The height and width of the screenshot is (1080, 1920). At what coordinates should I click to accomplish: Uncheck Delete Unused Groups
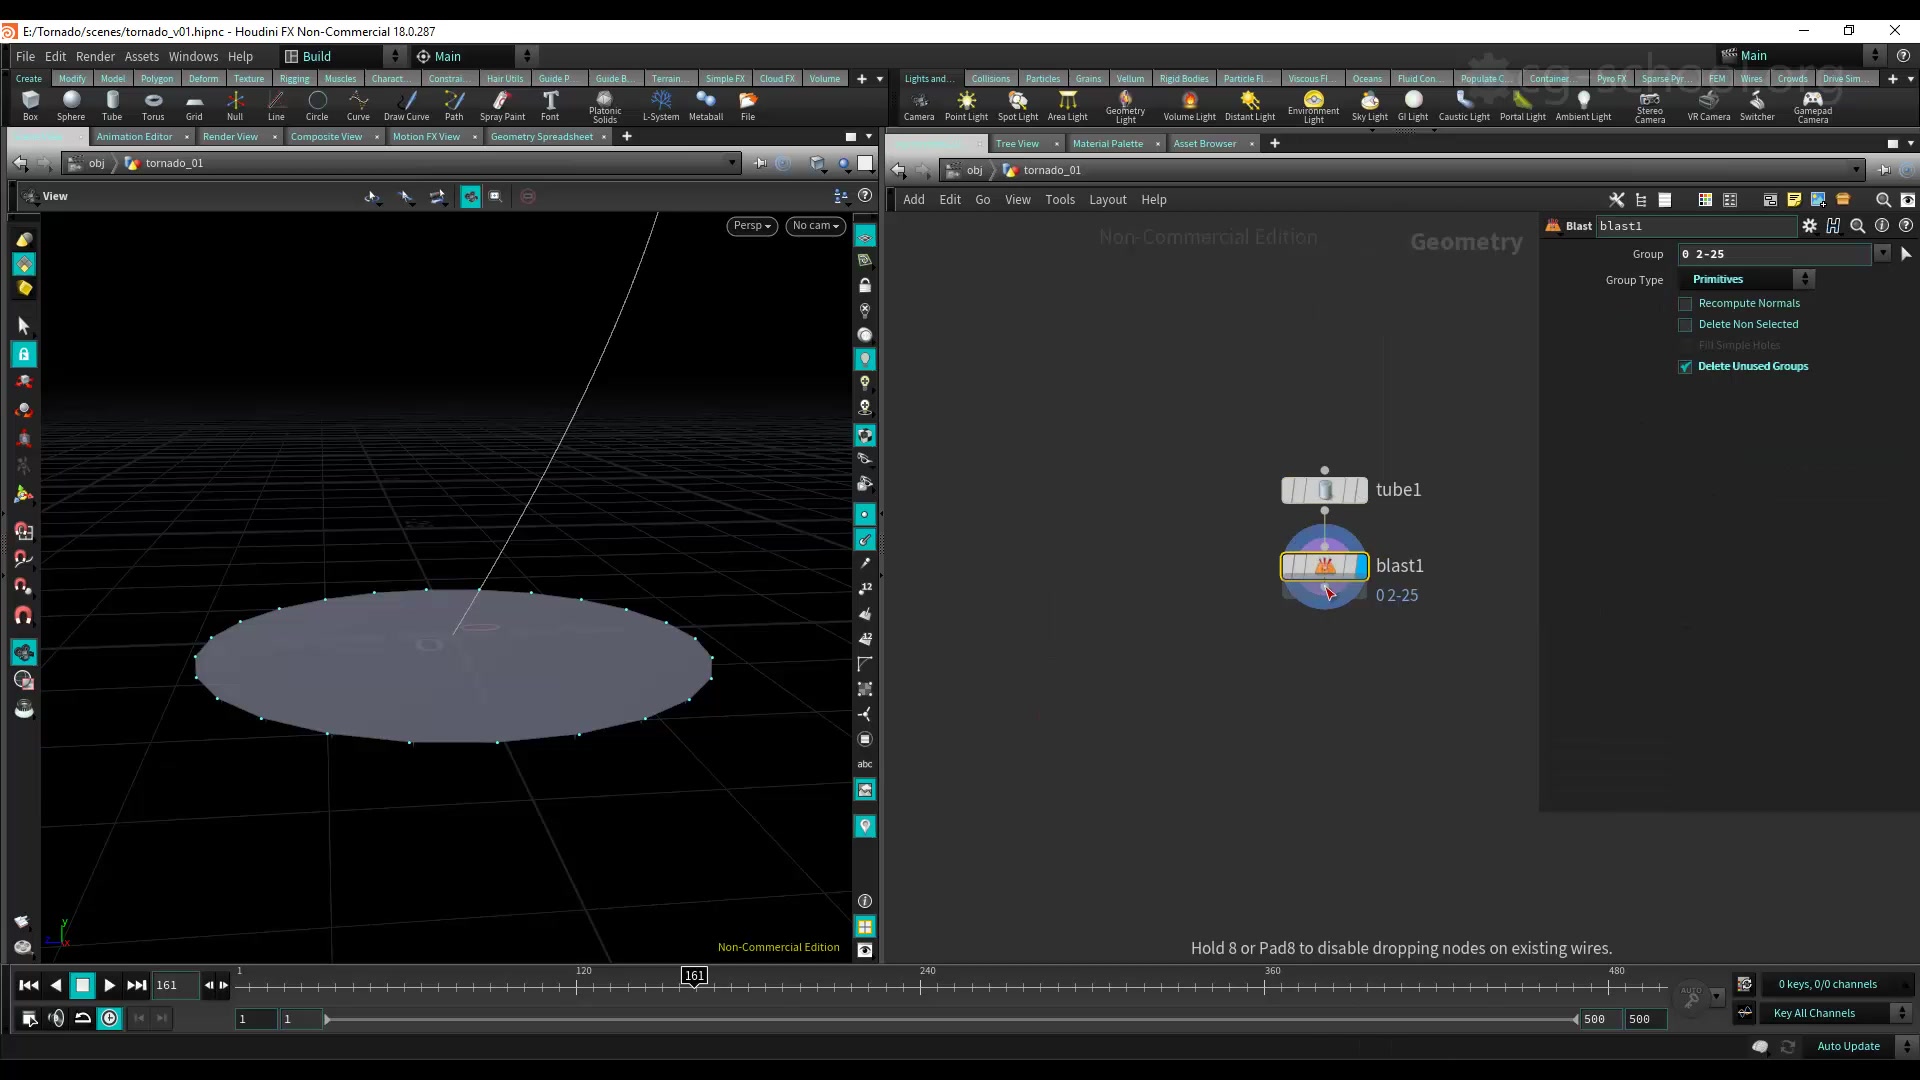point(1685,366)
